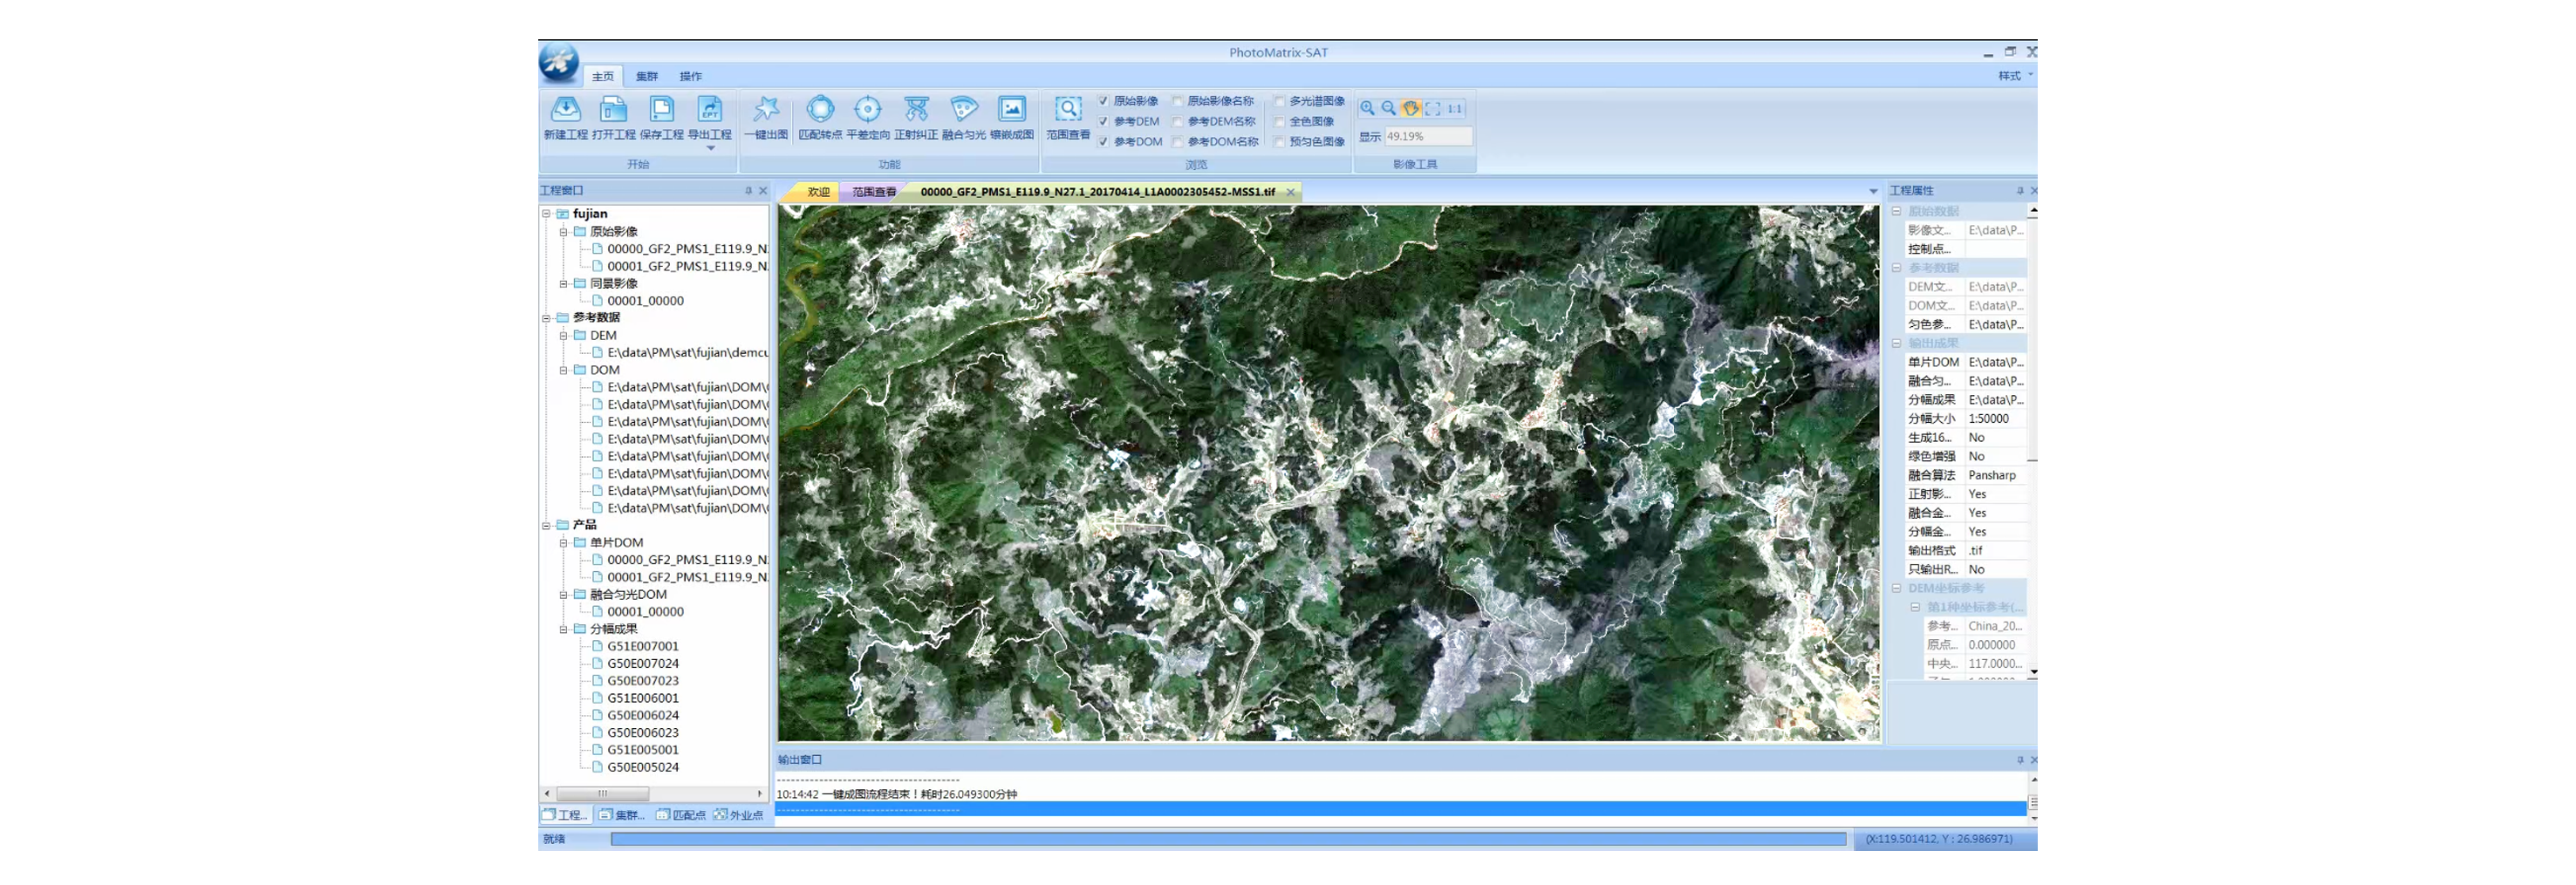Activate the pan hand image tool
2576x885 pixels.
tap(1411, 108)
